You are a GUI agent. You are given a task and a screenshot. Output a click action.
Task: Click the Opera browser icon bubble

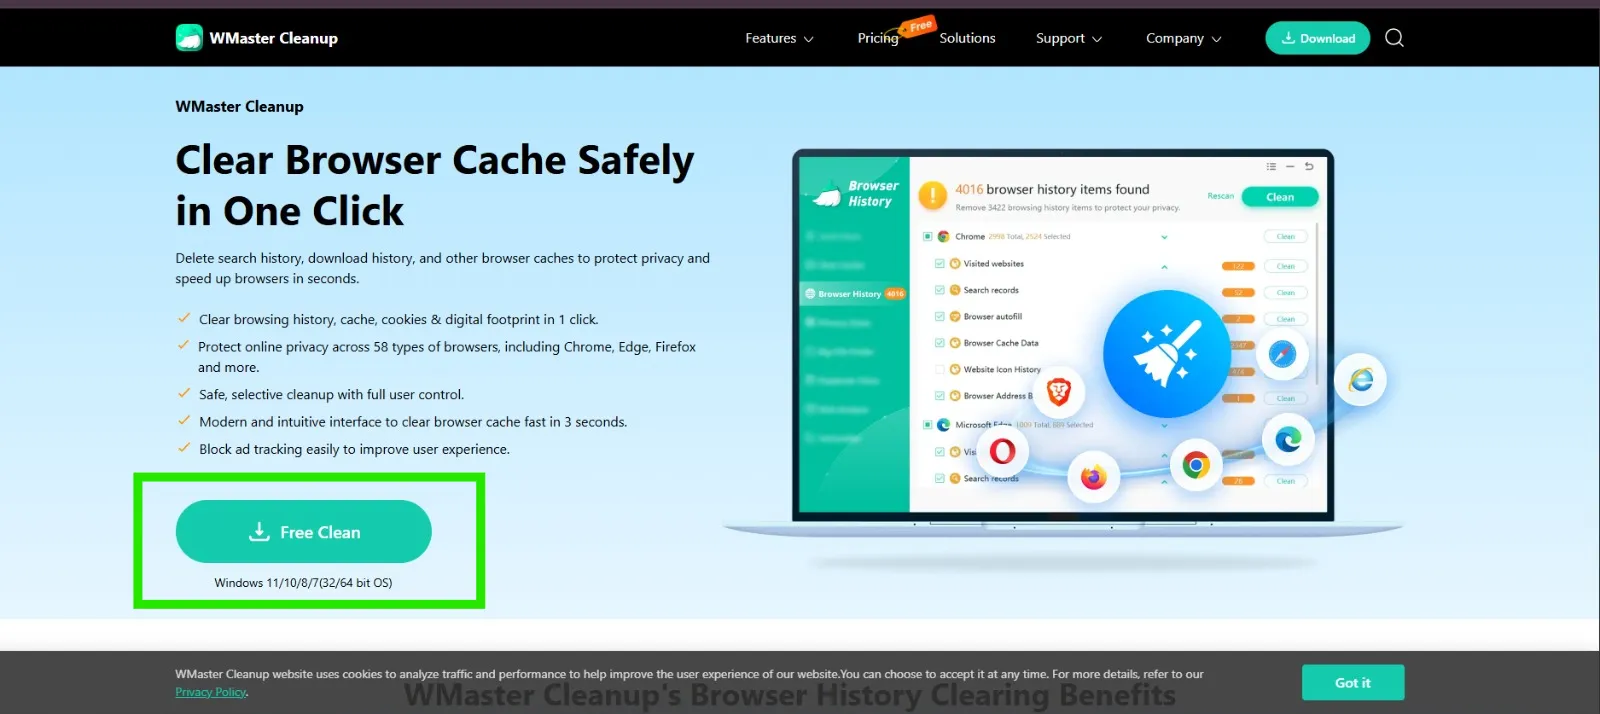point(1002,452)
